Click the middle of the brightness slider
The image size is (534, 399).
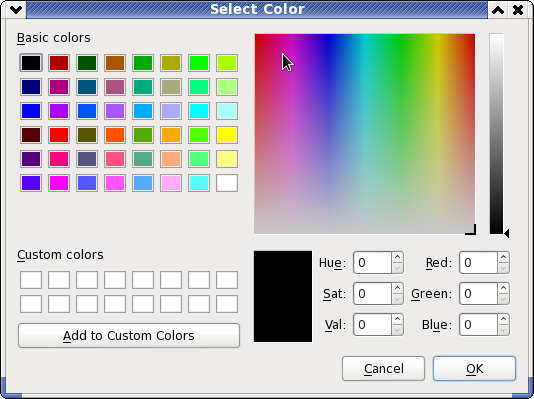click(x=496, y=133)
